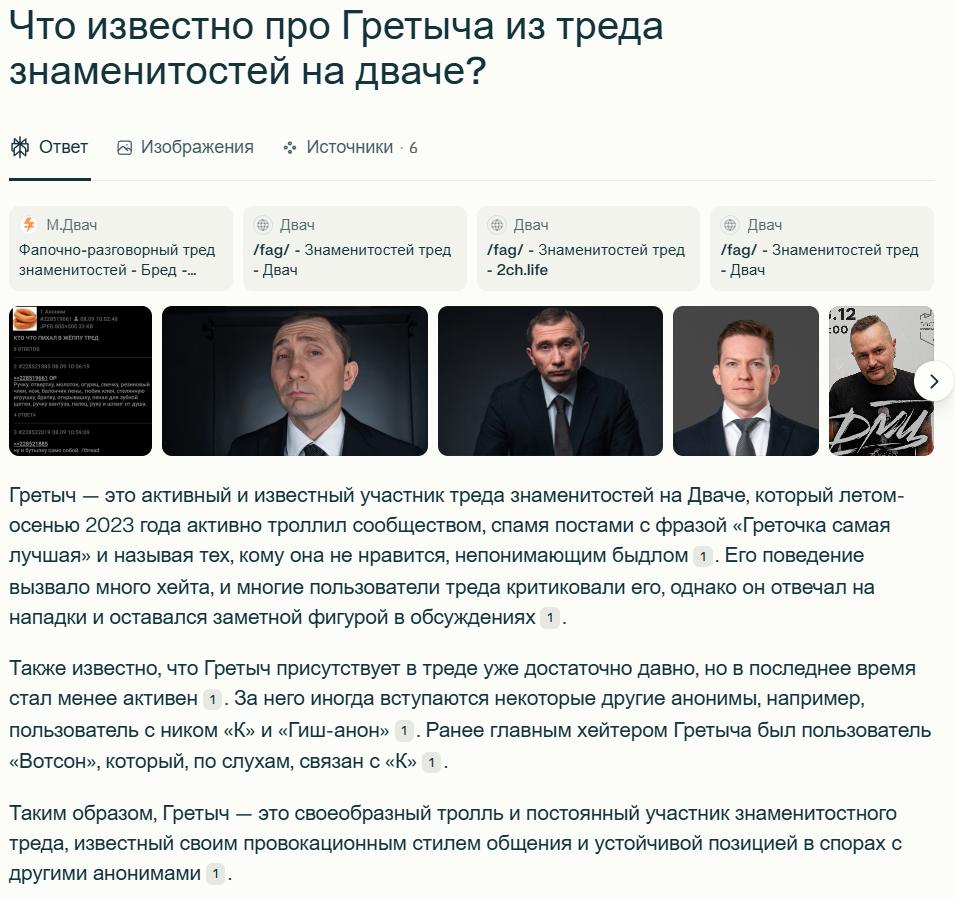The height and width of the screenshot is (899, 955).
Task: Click citation 1 after Гиш-анон
Action: [404, 731]
